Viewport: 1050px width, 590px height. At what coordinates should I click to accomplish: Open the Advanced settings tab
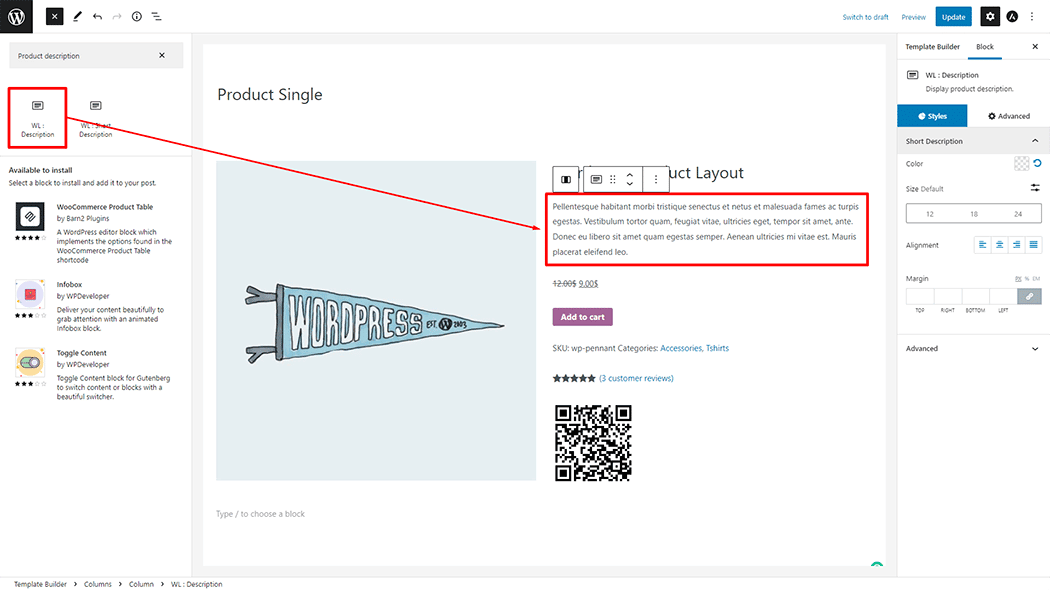point(1009,116)
